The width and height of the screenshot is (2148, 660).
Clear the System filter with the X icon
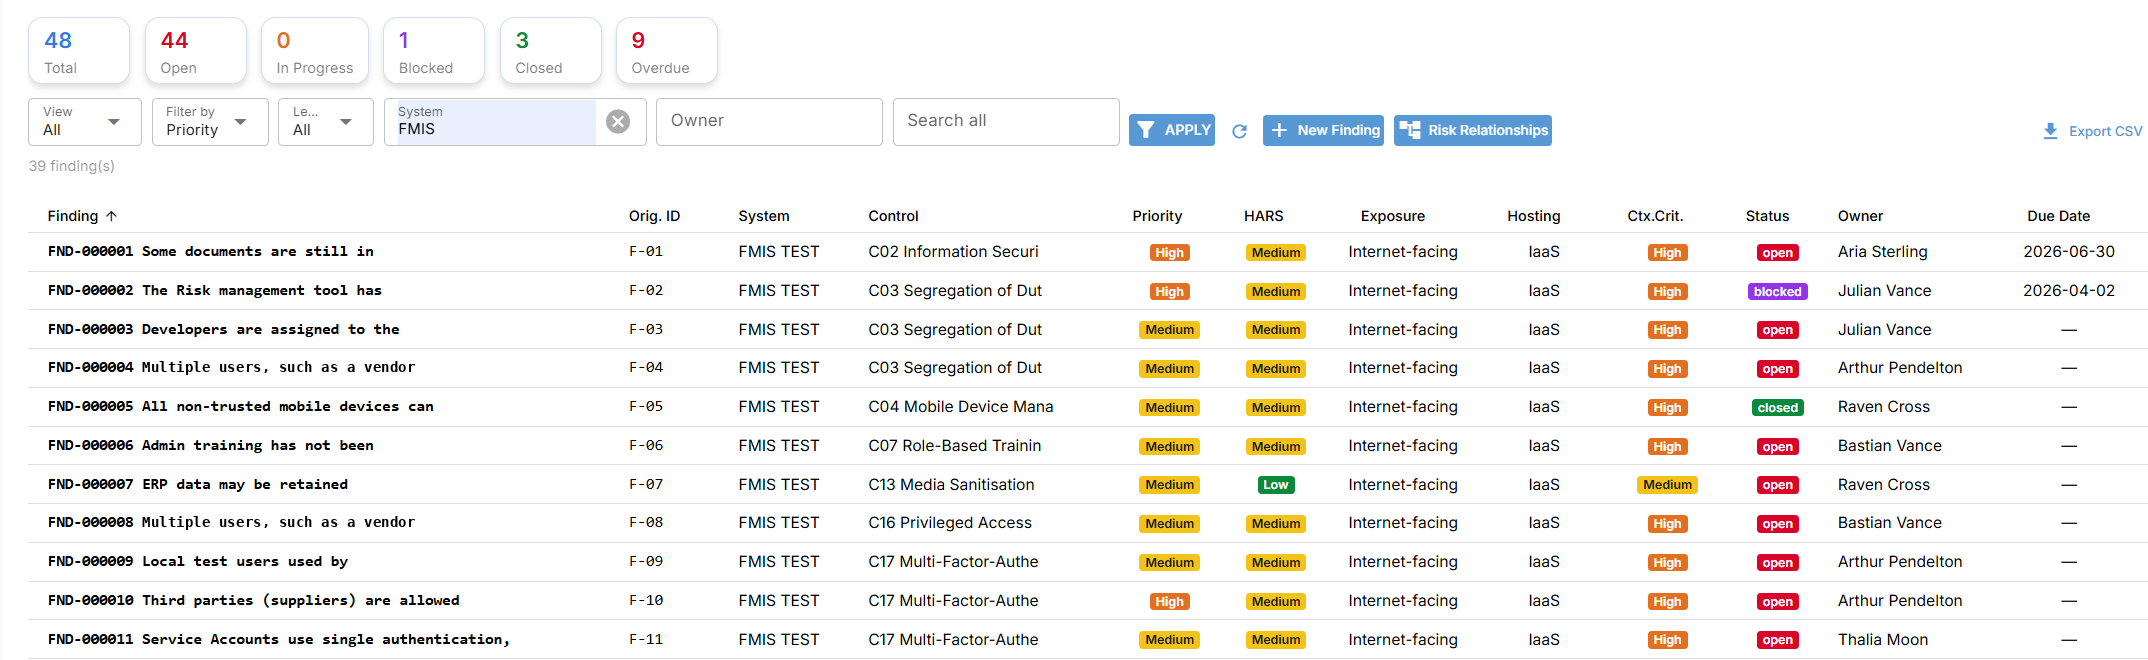[x=618, y=121]
